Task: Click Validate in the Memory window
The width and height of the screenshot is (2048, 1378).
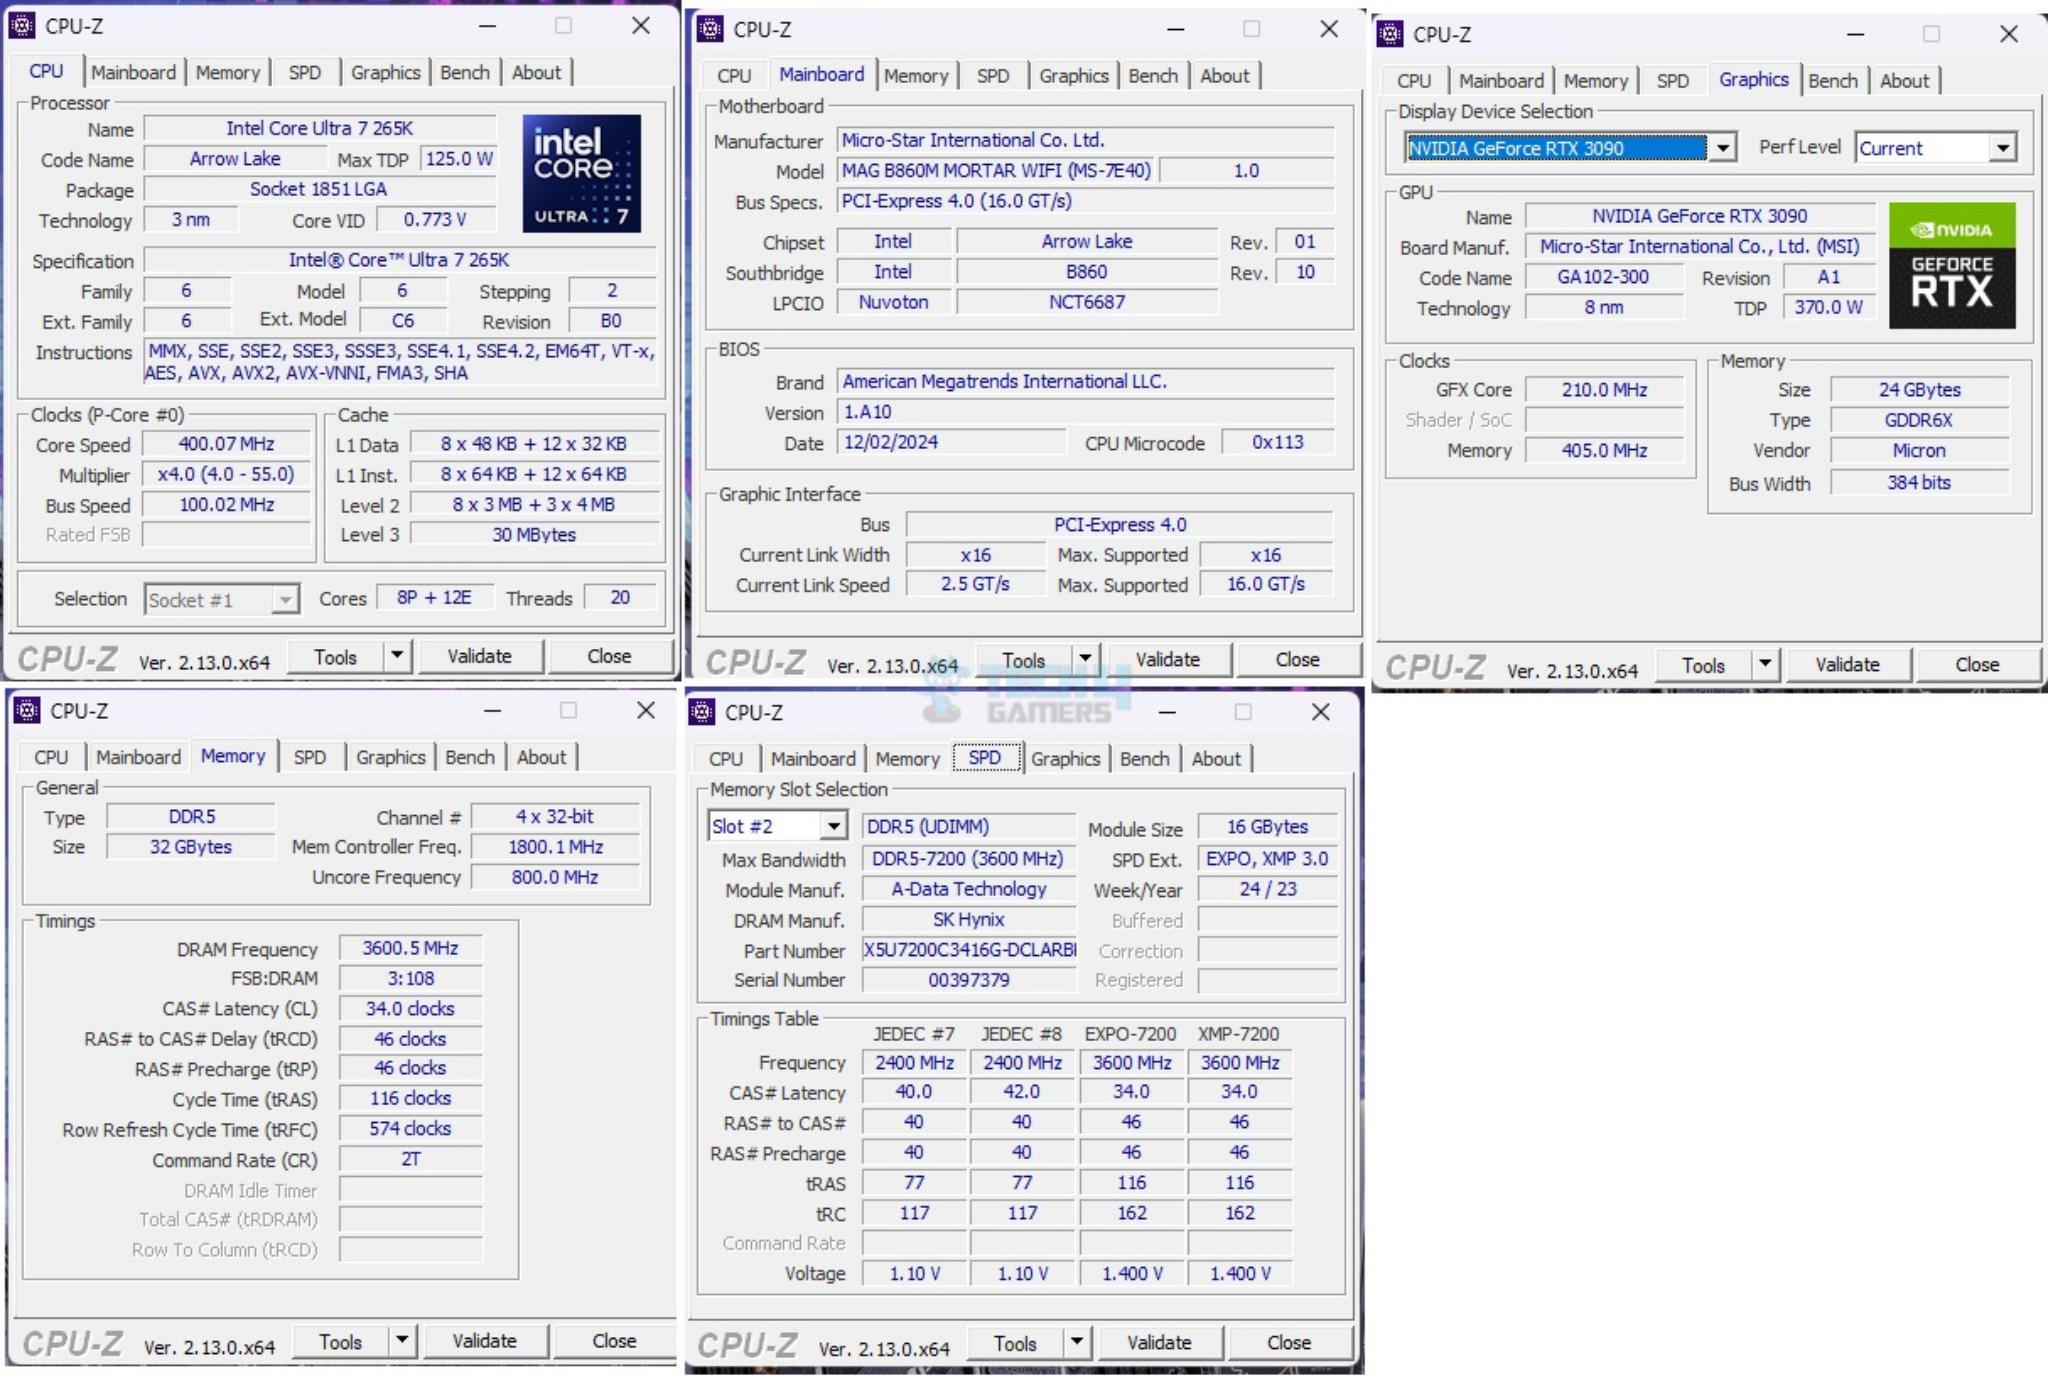Action: tap(485, 1341)
